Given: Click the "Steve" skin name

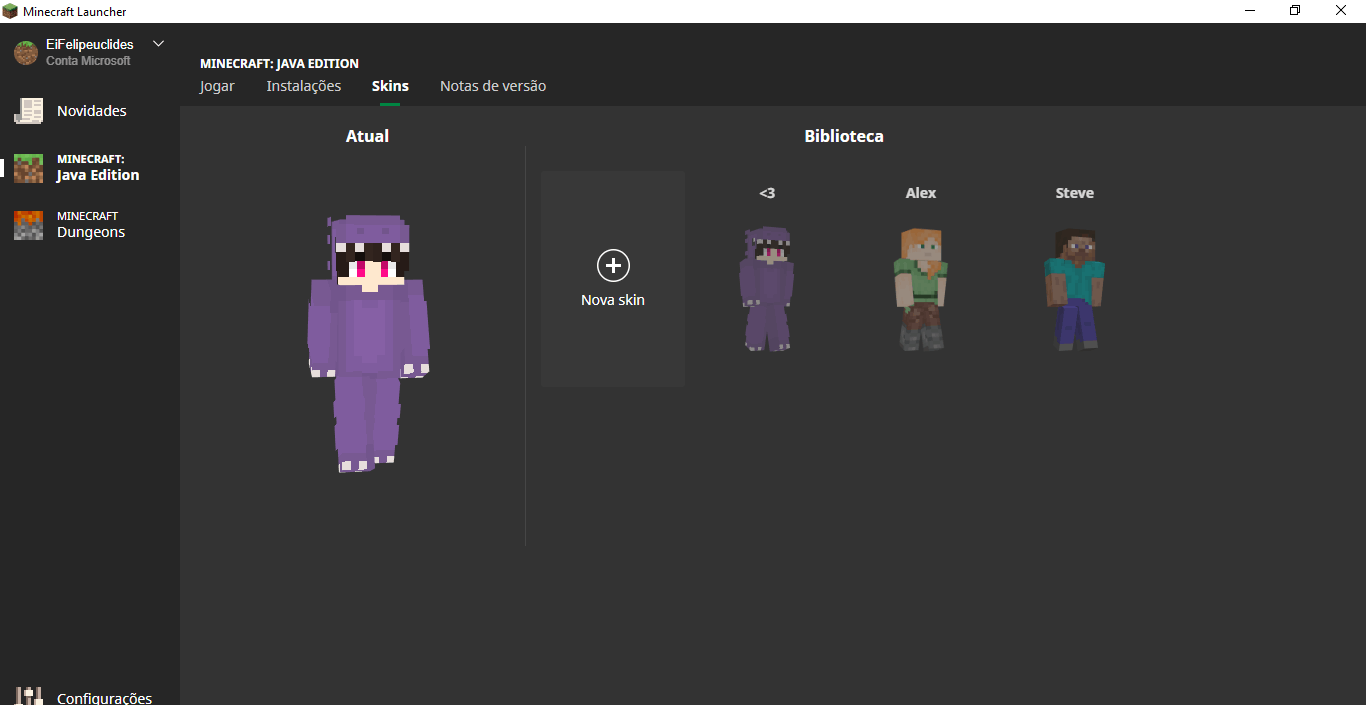Looking at the screenshot, I should [x=1075, y=193].
